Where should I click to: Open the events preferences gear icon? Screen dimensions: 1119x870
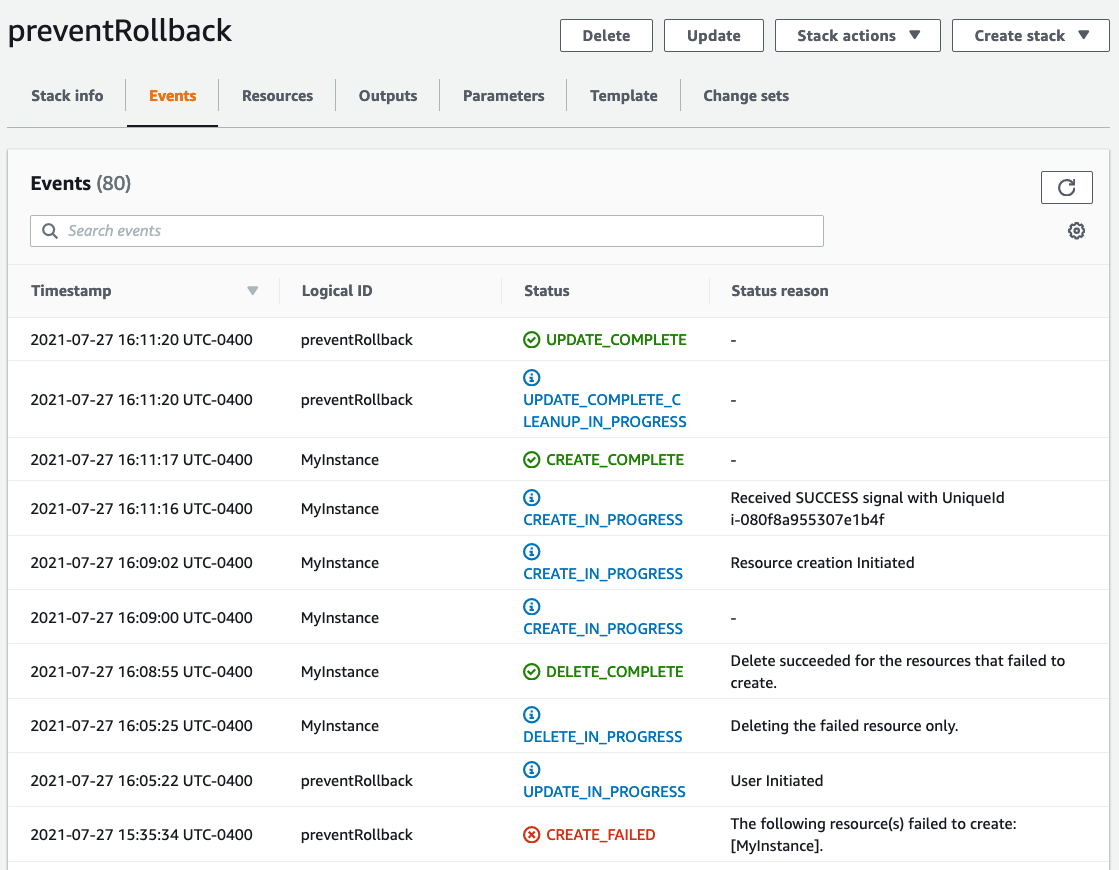tap(1076, 230)
